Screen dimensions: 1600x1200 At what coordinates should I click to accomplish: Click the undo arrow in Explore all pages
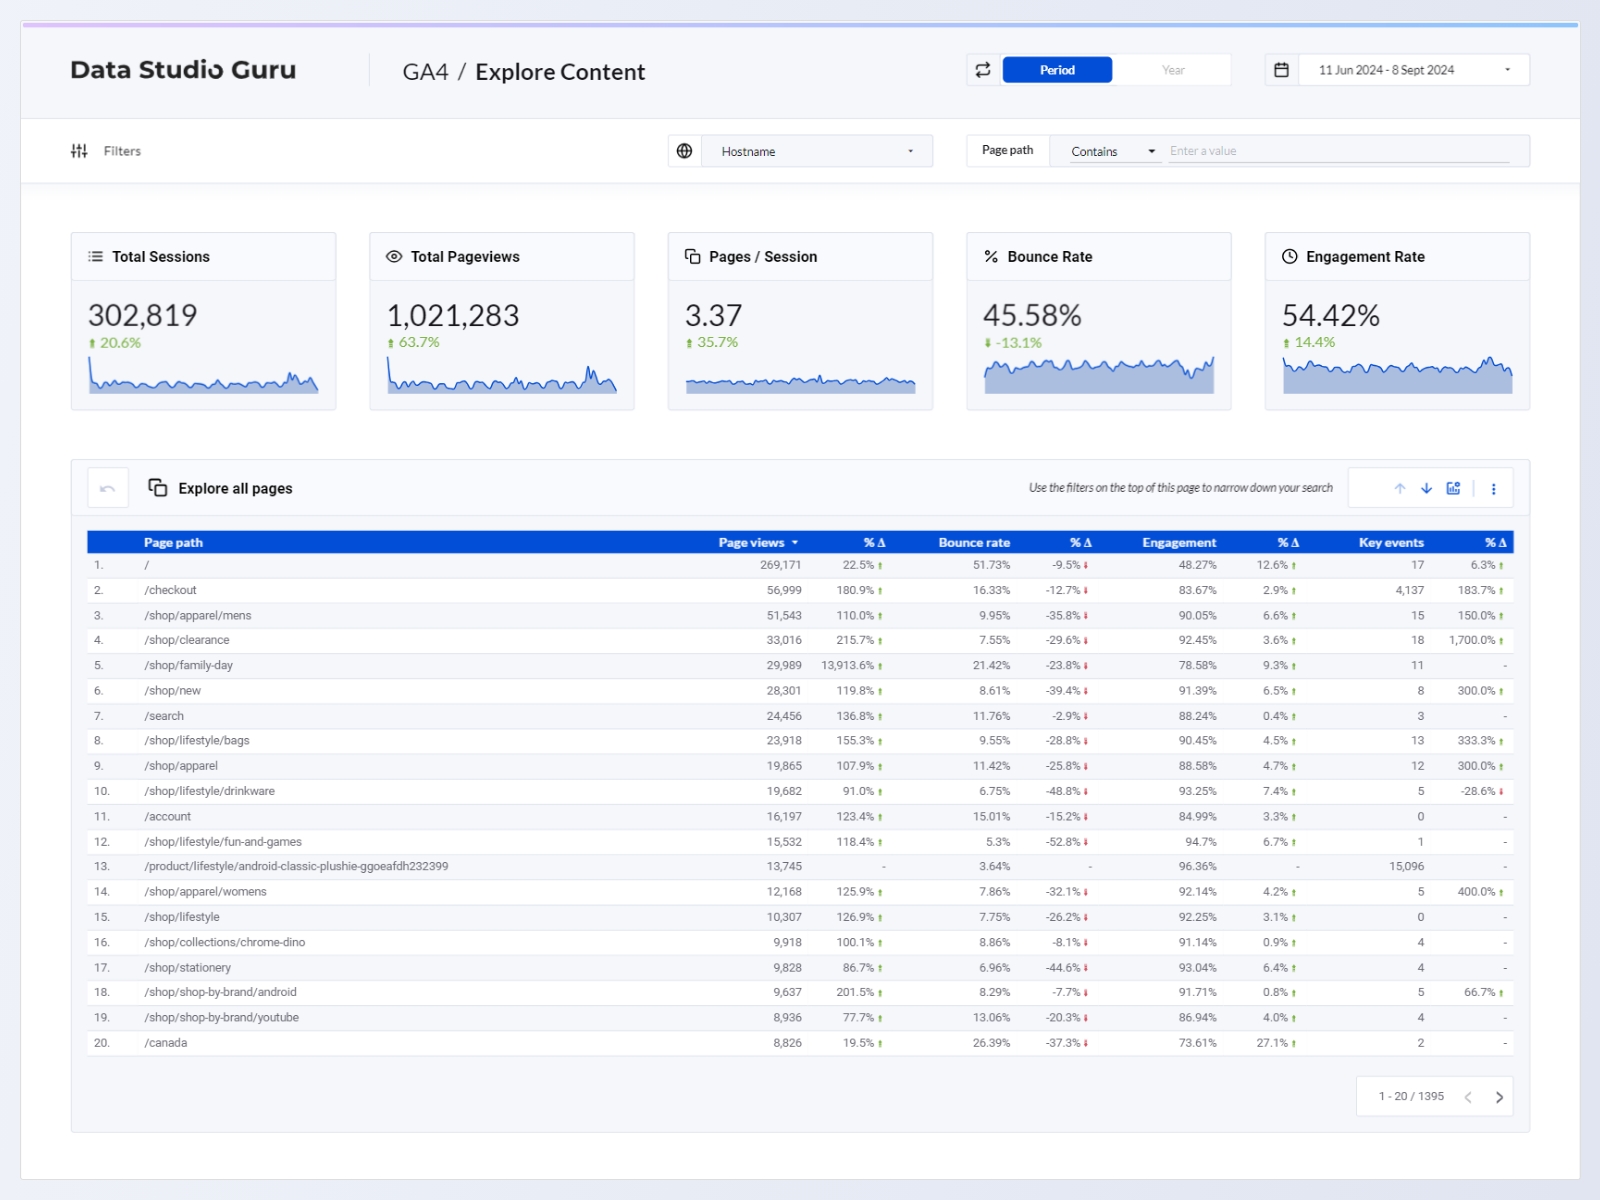click(x=108, y=488)
